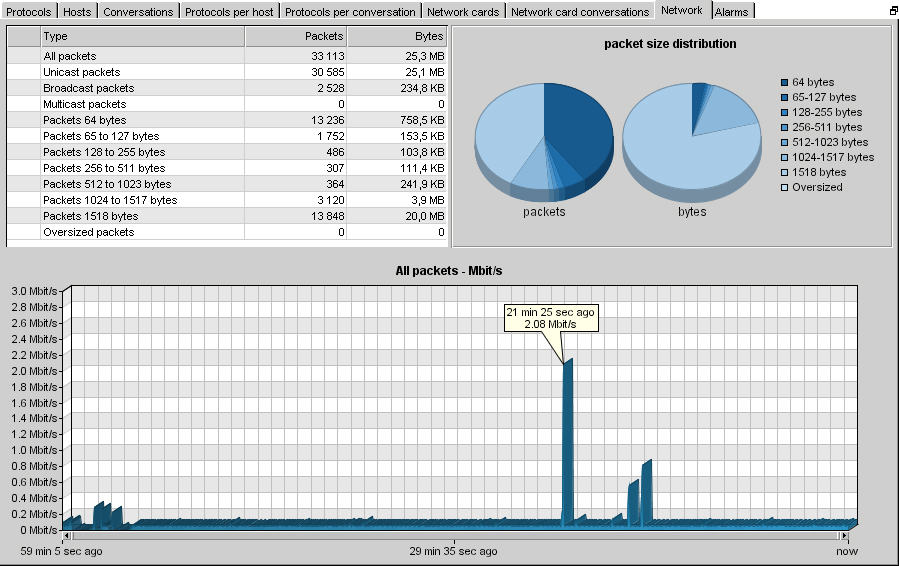Click the chart's horizontal time scrollbar track
The height and width of the screenshot is (566, 899).
455,536
